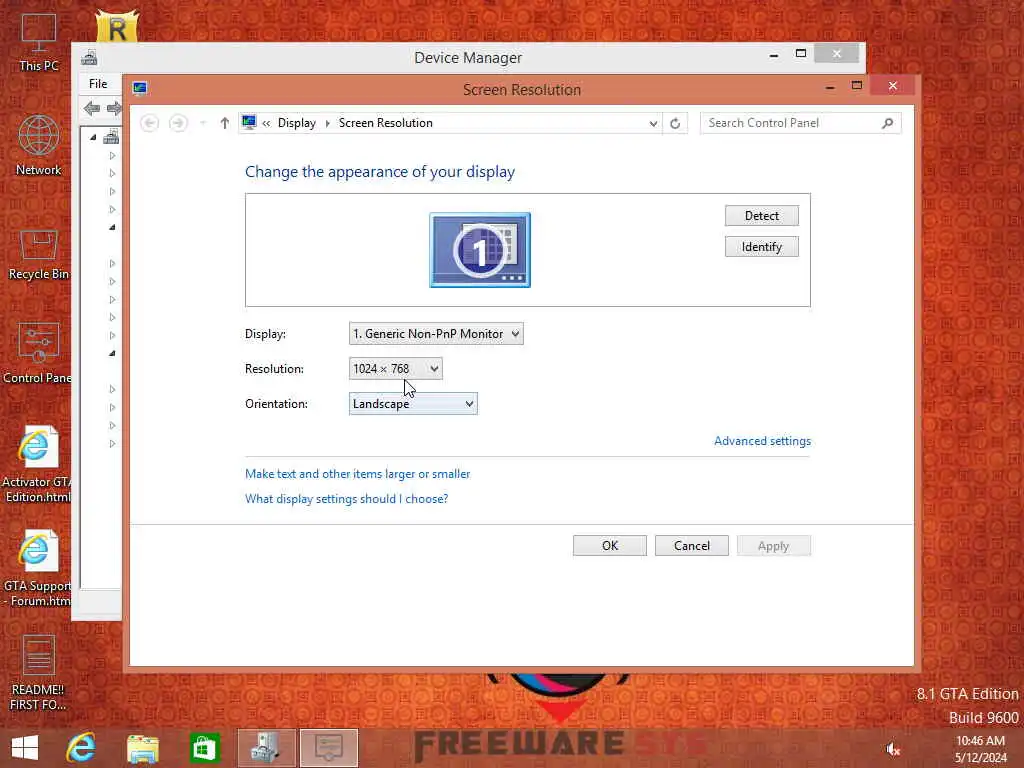The image size is (1024, 768).
Task: Click the Screen Resolution title bar icon
Action: pyautogui.click(x=139, y=88)
